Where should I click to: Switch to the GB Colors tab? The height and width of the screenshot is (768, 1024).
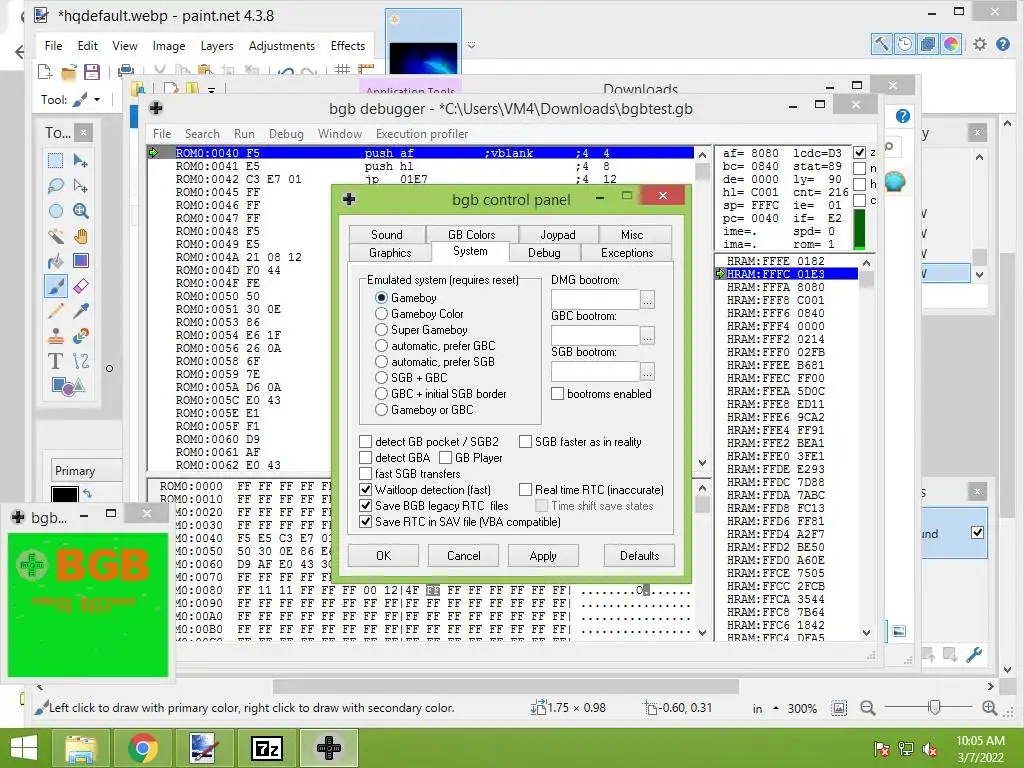coord(472,234)
